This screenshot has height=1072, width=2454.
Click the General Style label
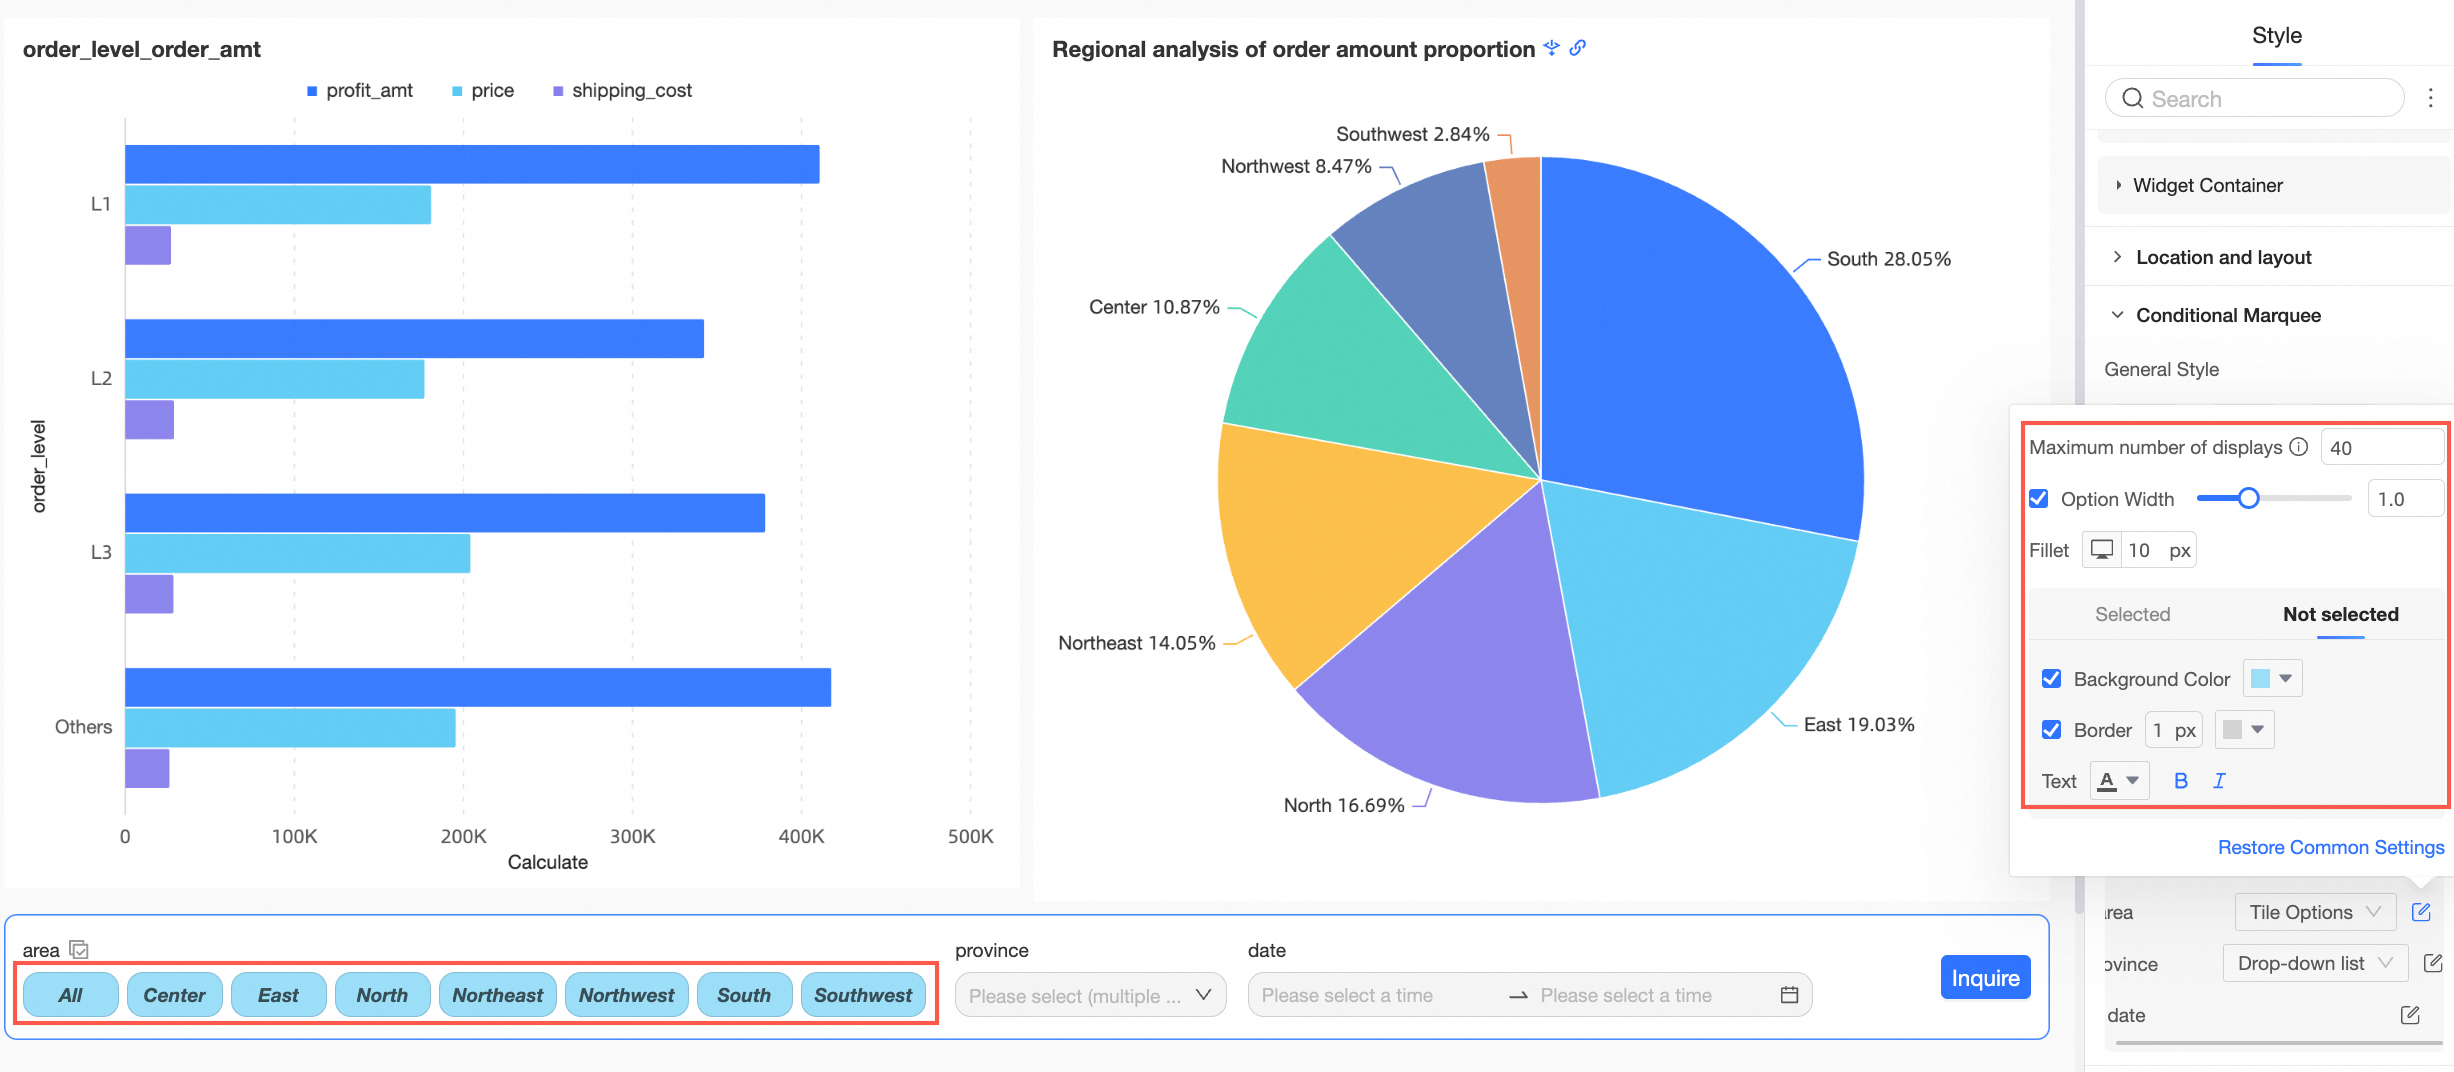[x=2161, y=369]
